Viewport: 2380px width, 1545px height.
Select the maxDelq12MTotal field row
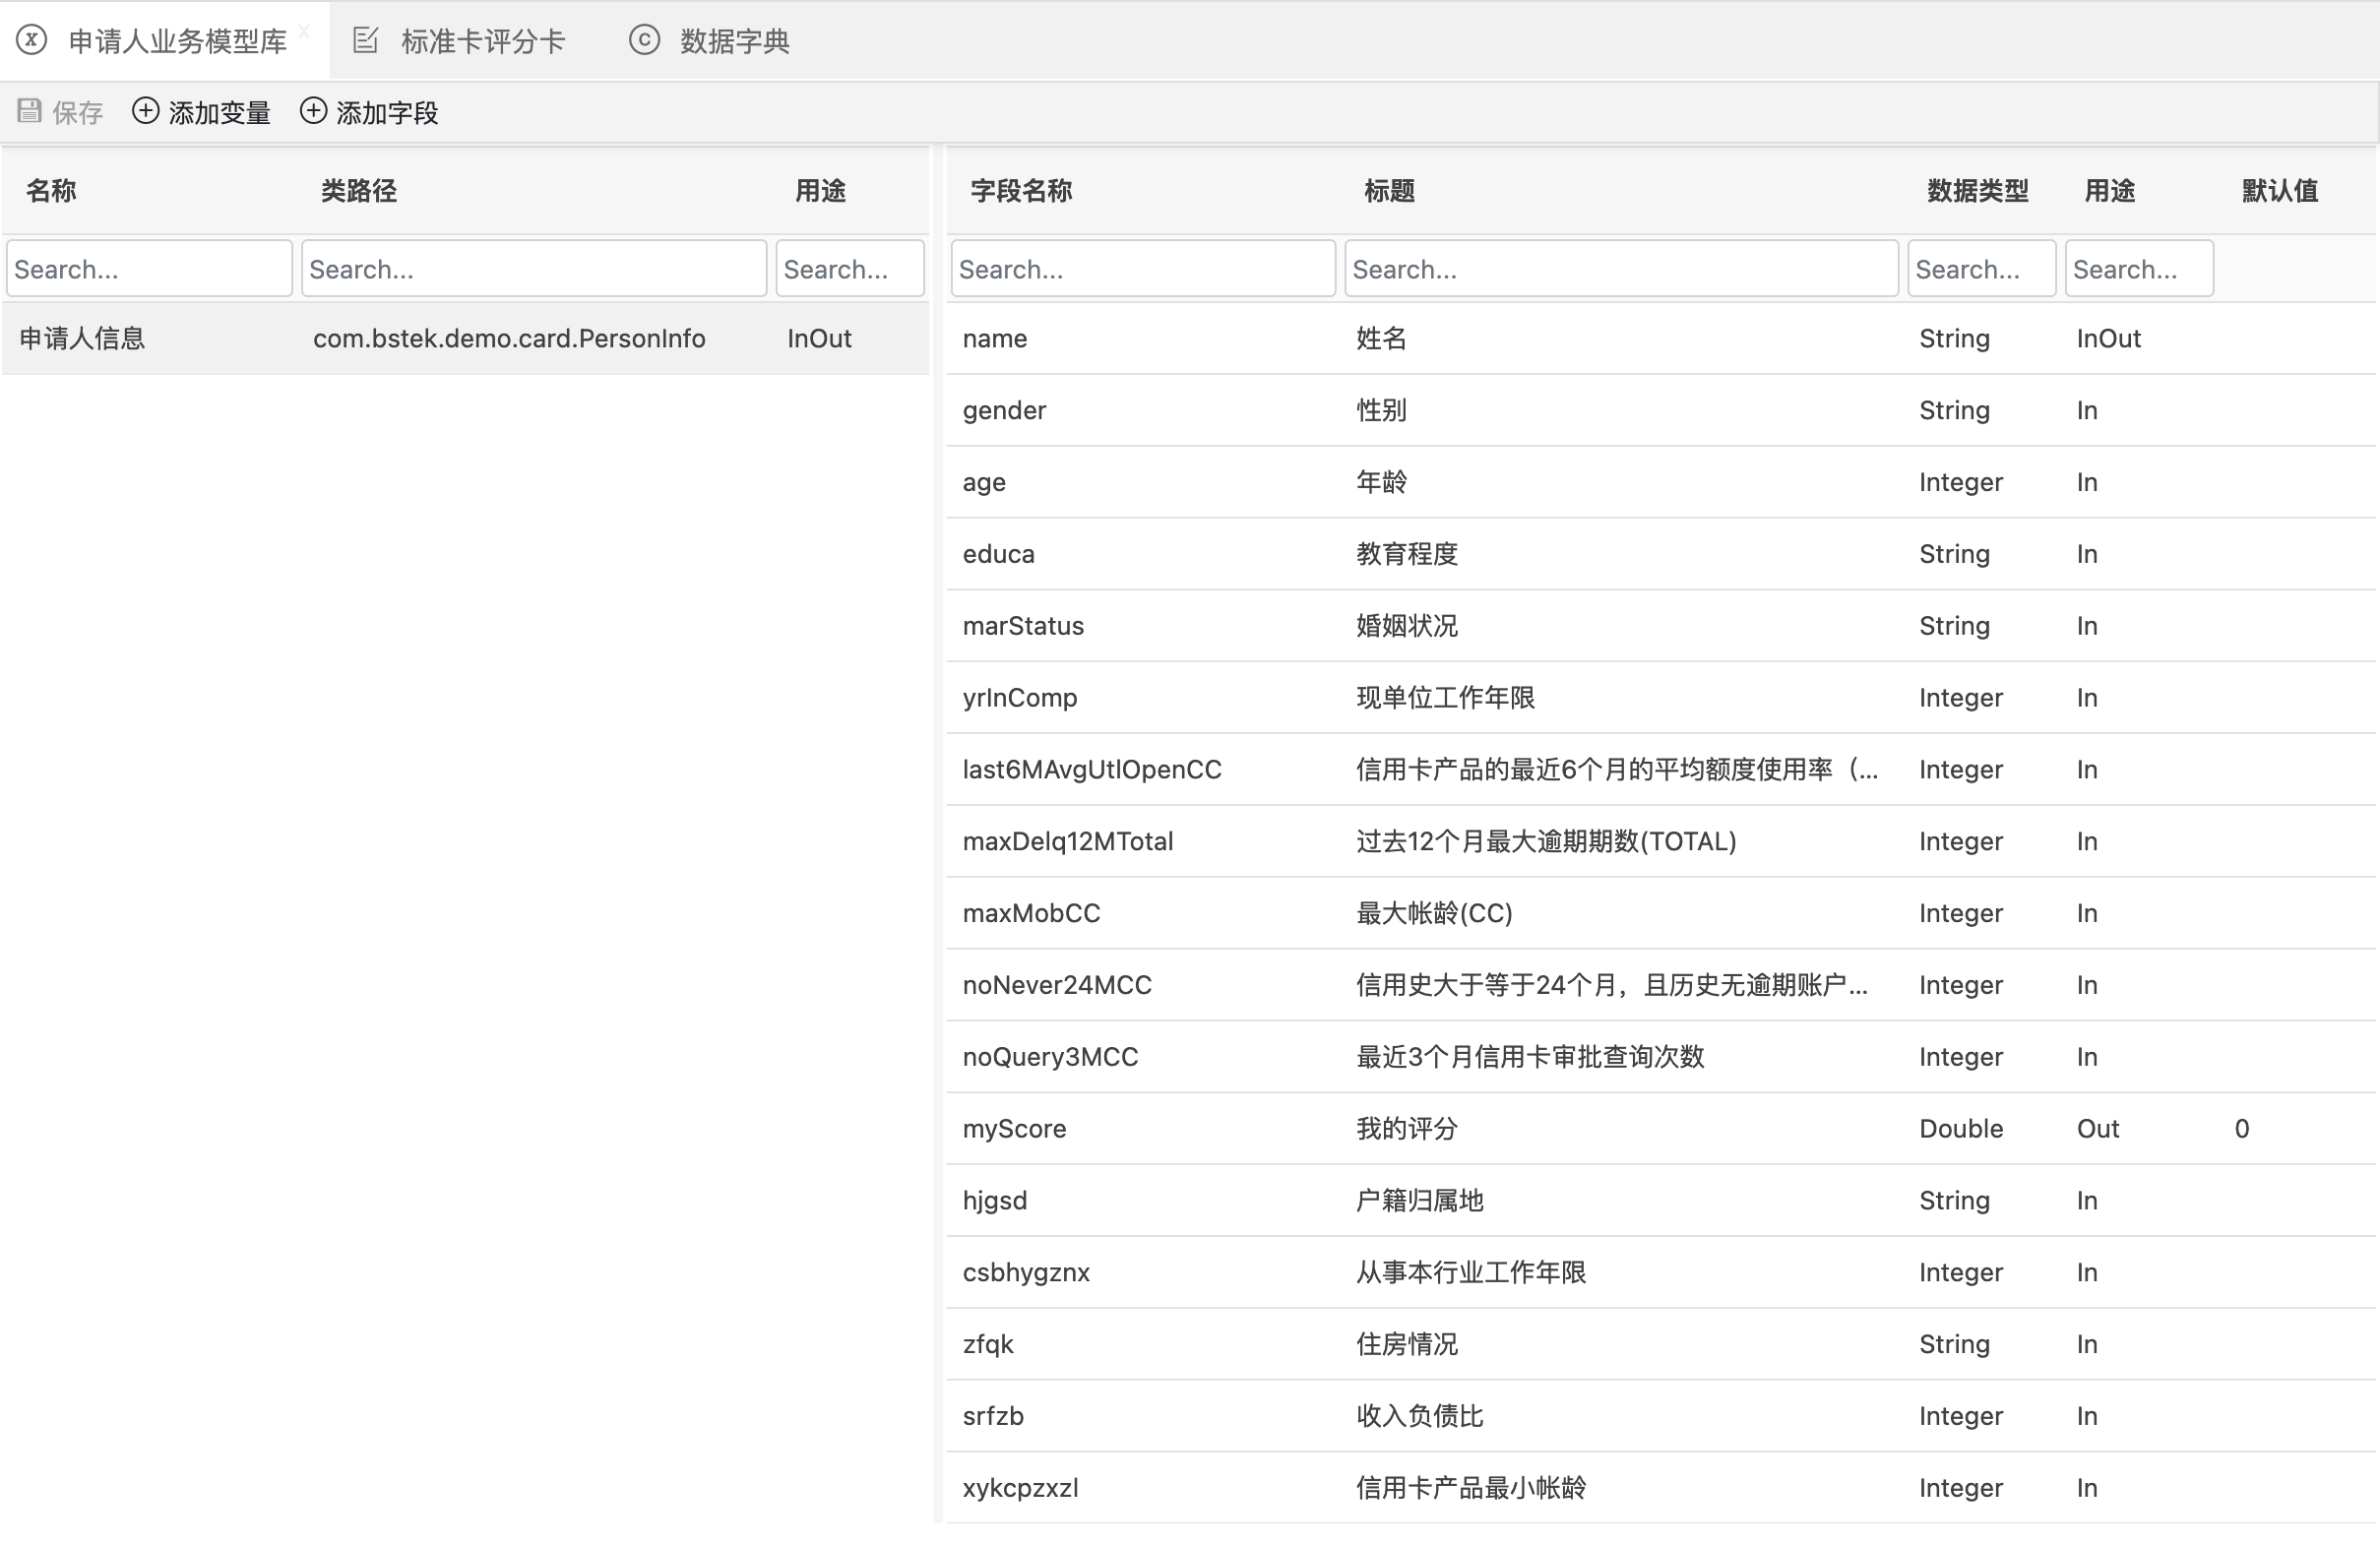pyautogui.click(x=1067, y=841)
